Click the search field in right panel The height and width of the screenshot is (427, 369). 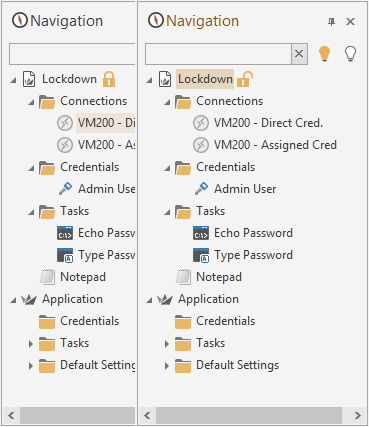coord(218,54)
